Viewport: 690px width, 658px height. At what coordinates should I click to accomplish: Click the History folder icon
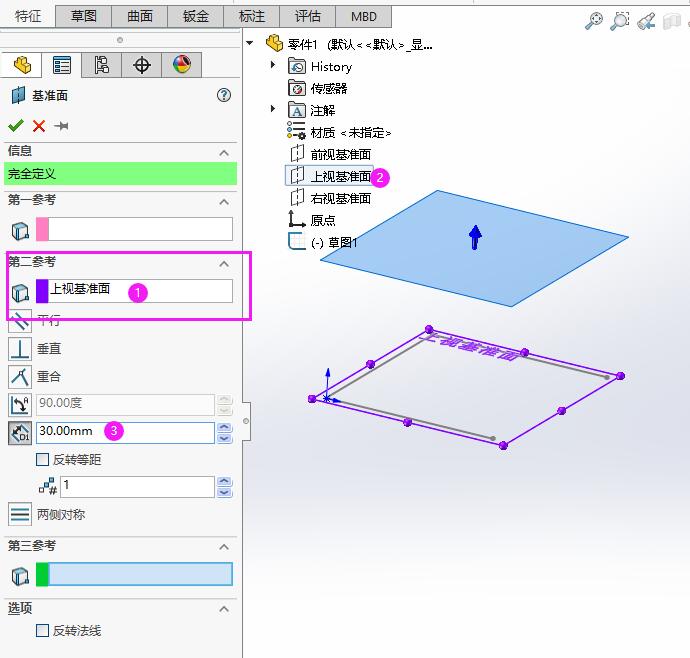(x=297, y=66)
